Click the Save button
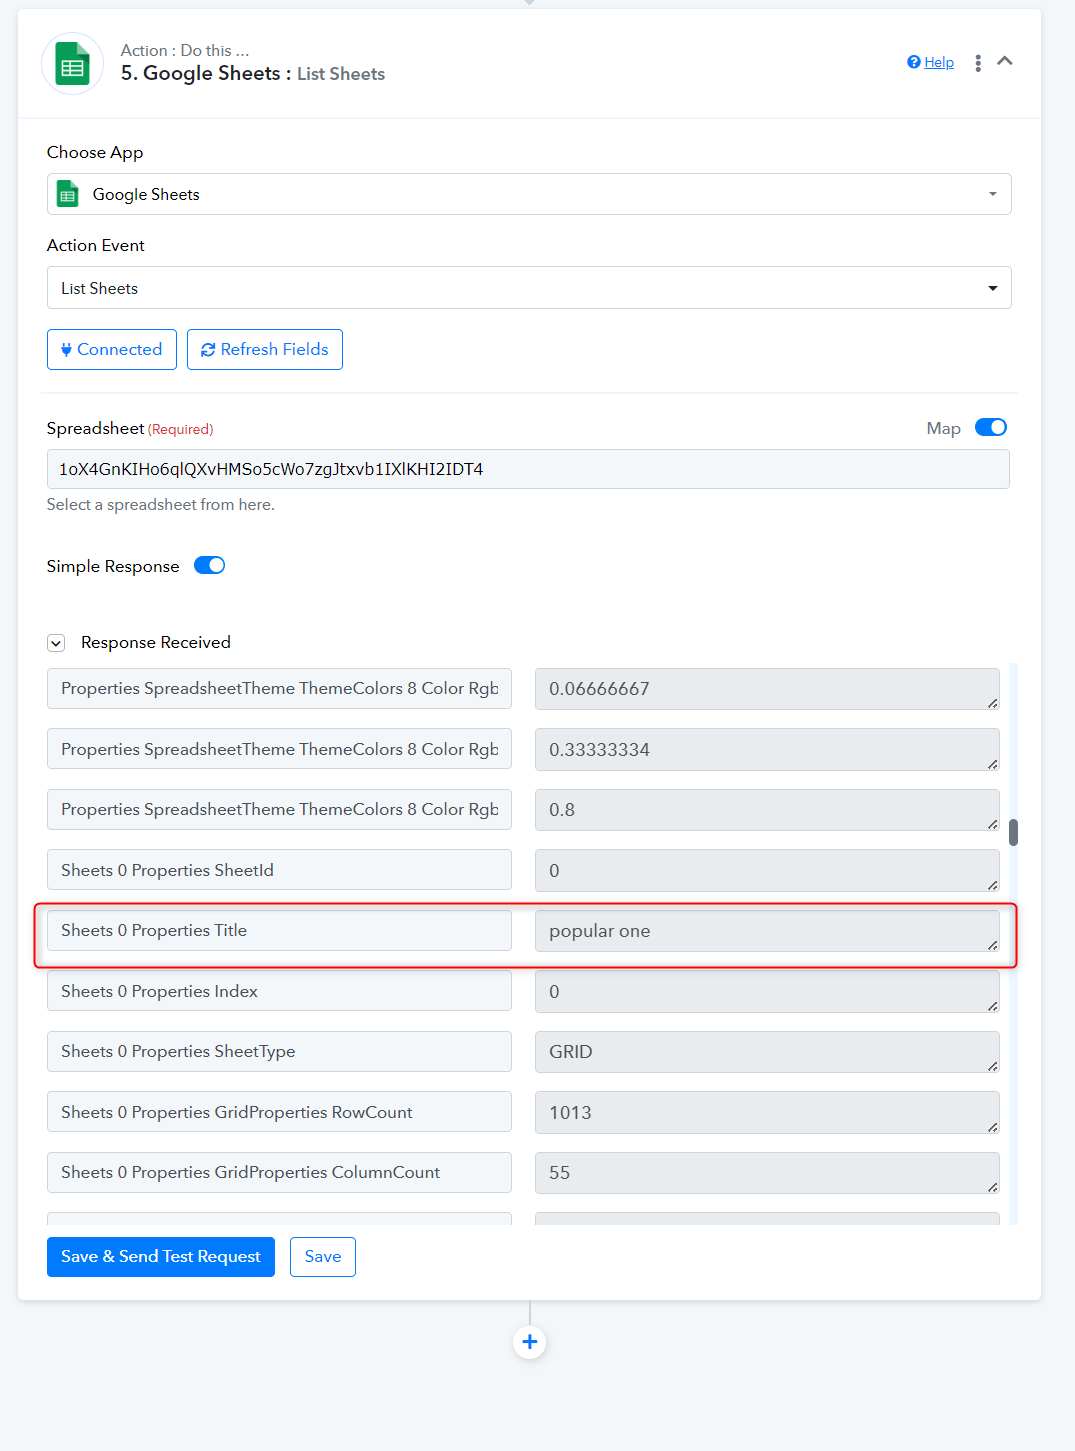The image size is (1075, 1451). click(323, 1257)
